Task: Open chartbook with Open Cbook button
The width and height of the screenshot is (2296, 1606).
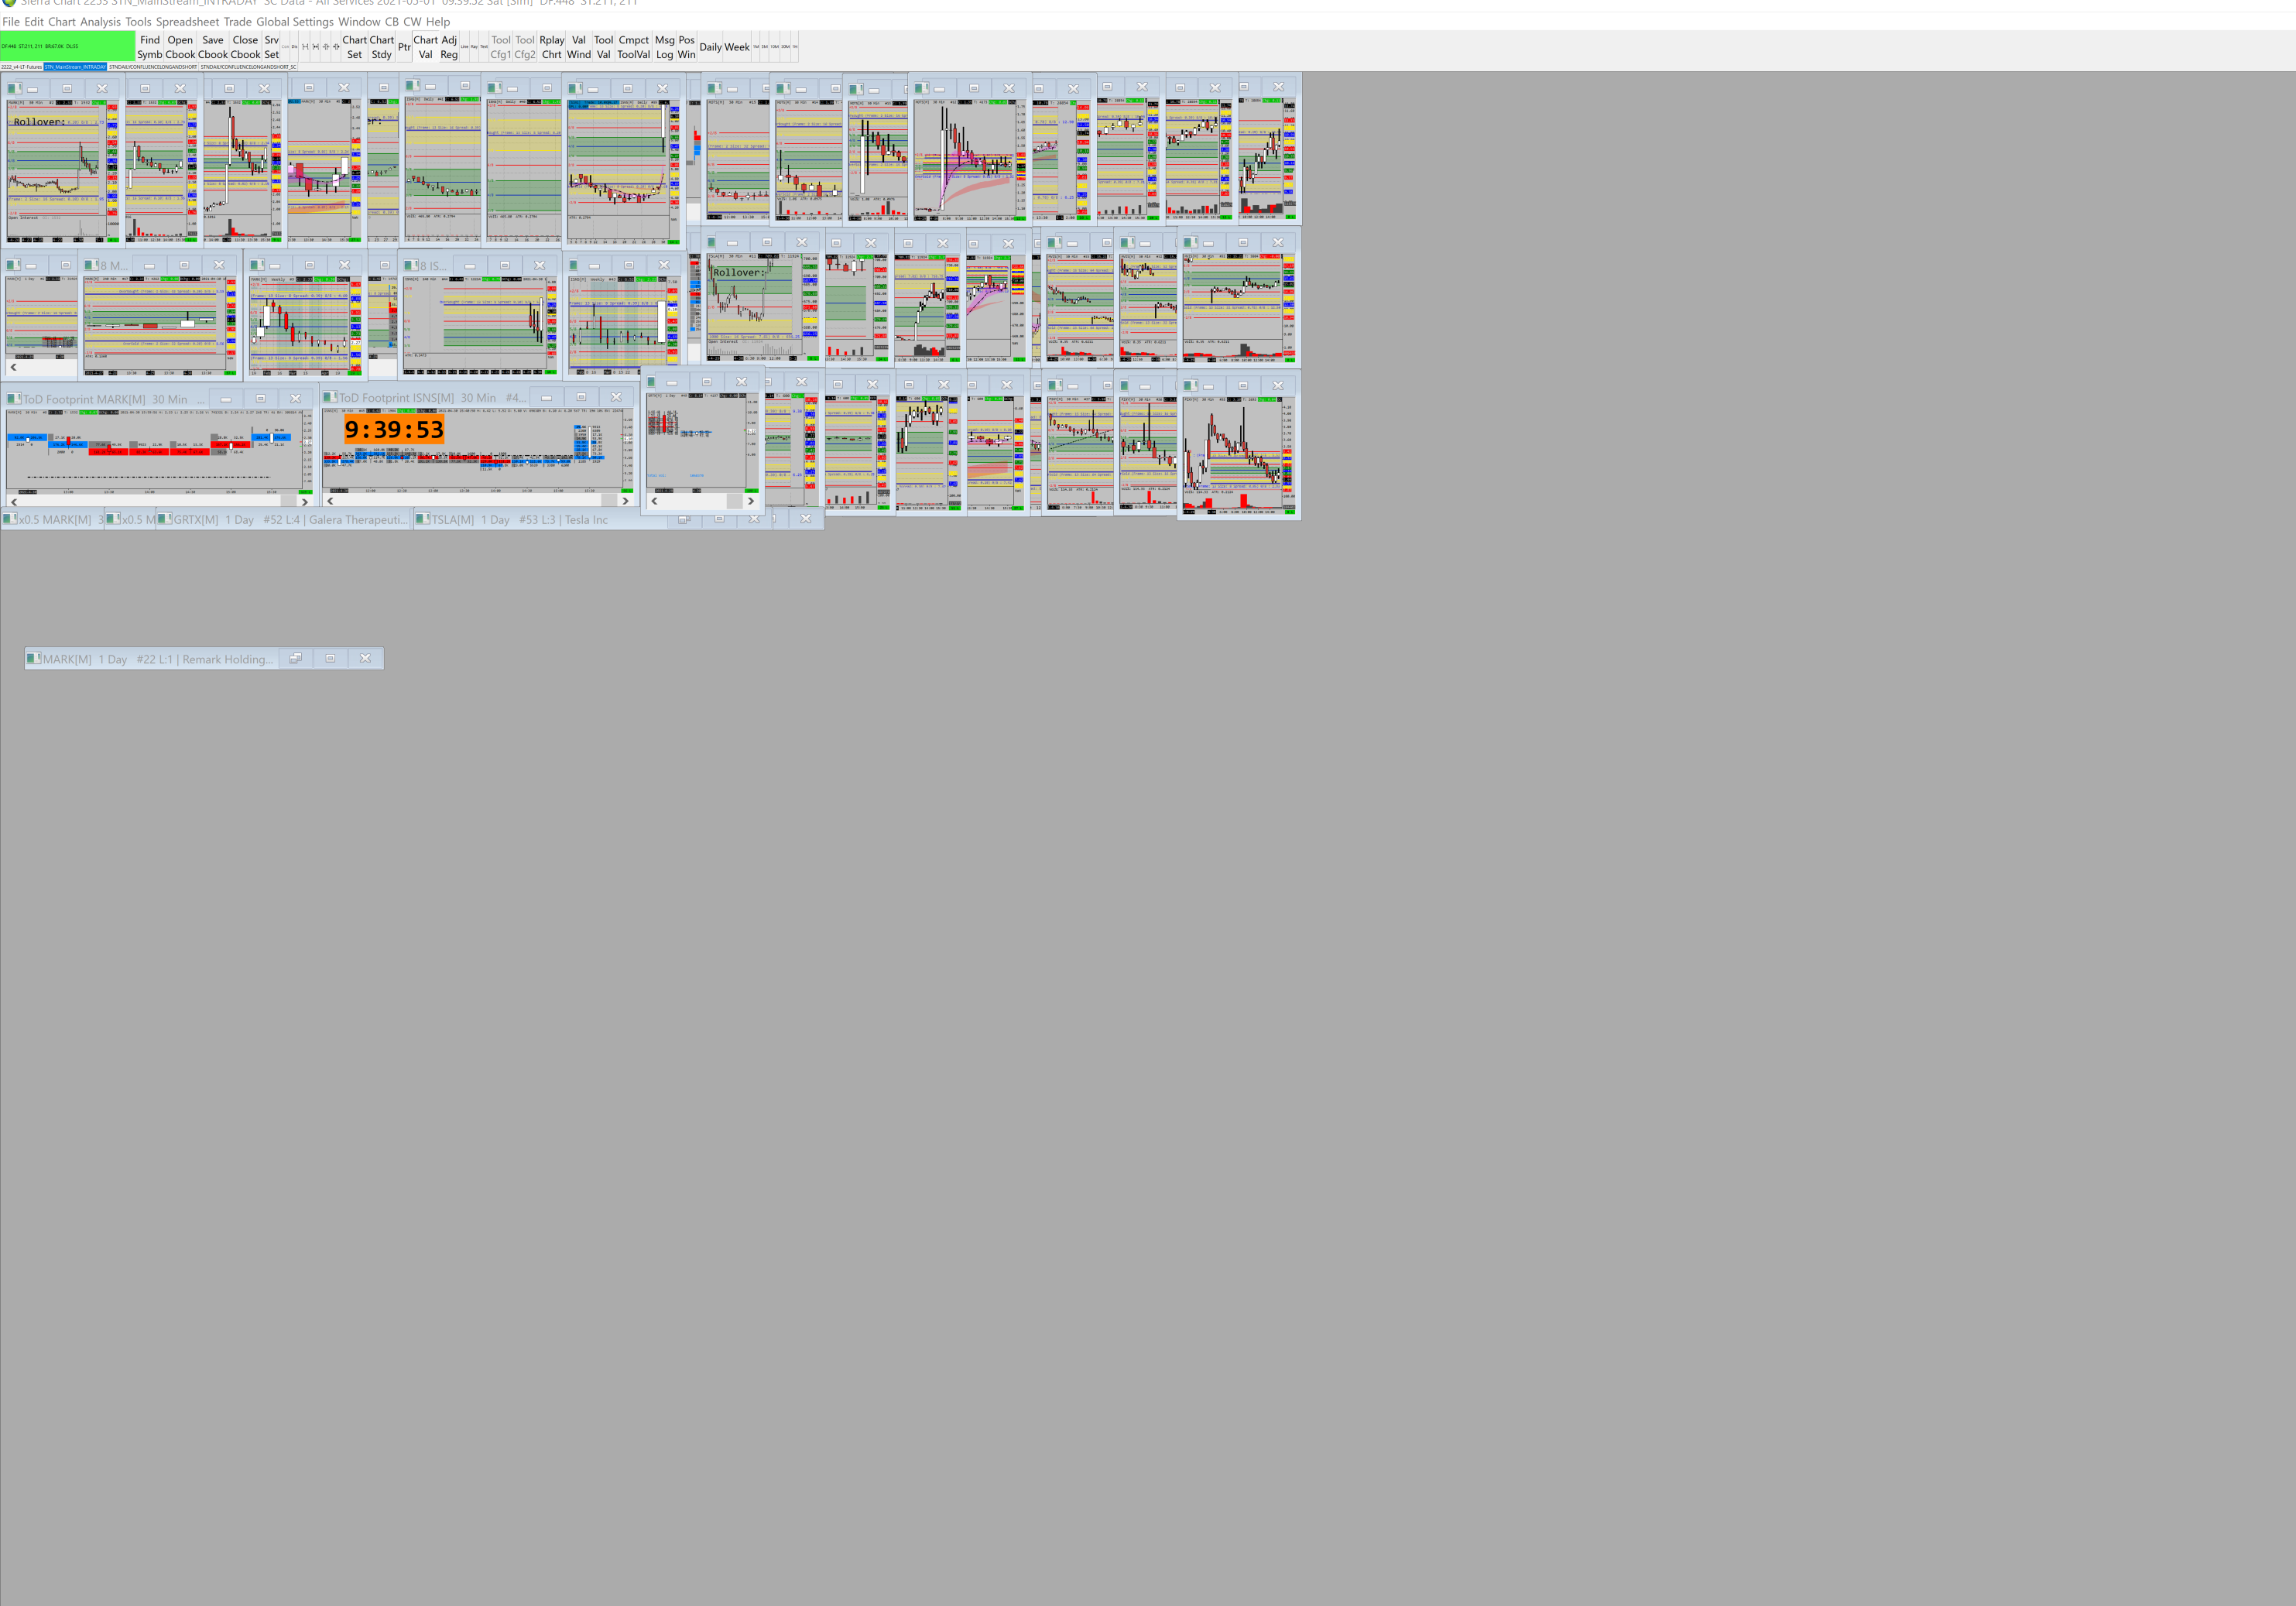Action: point(180,47)
